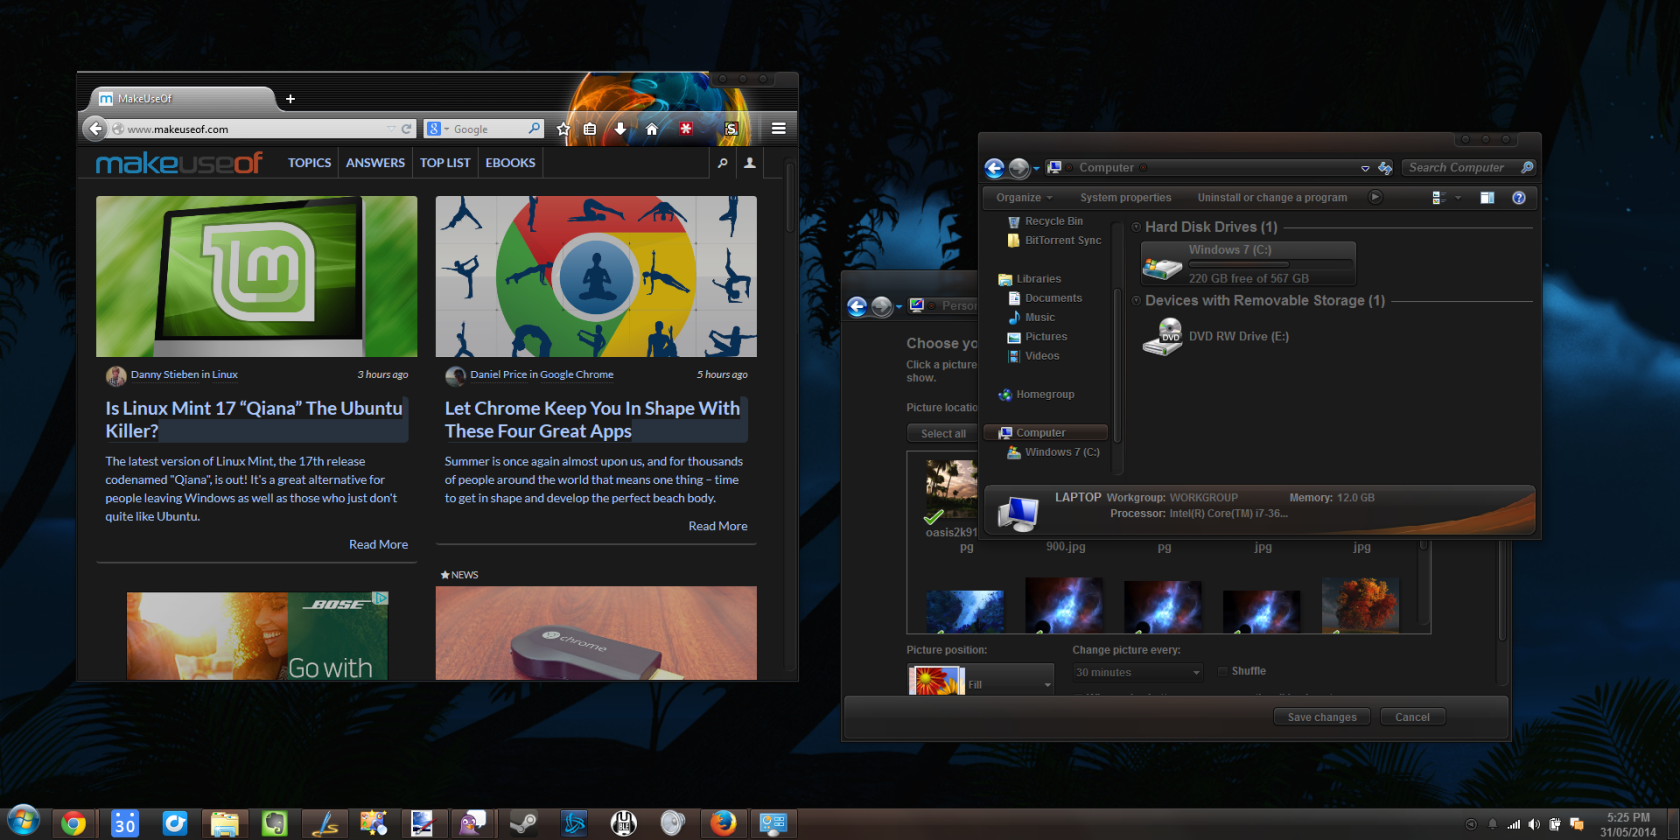1680x840 pixels.
Task: Go back in the Firefox browser
Action: 95,129
